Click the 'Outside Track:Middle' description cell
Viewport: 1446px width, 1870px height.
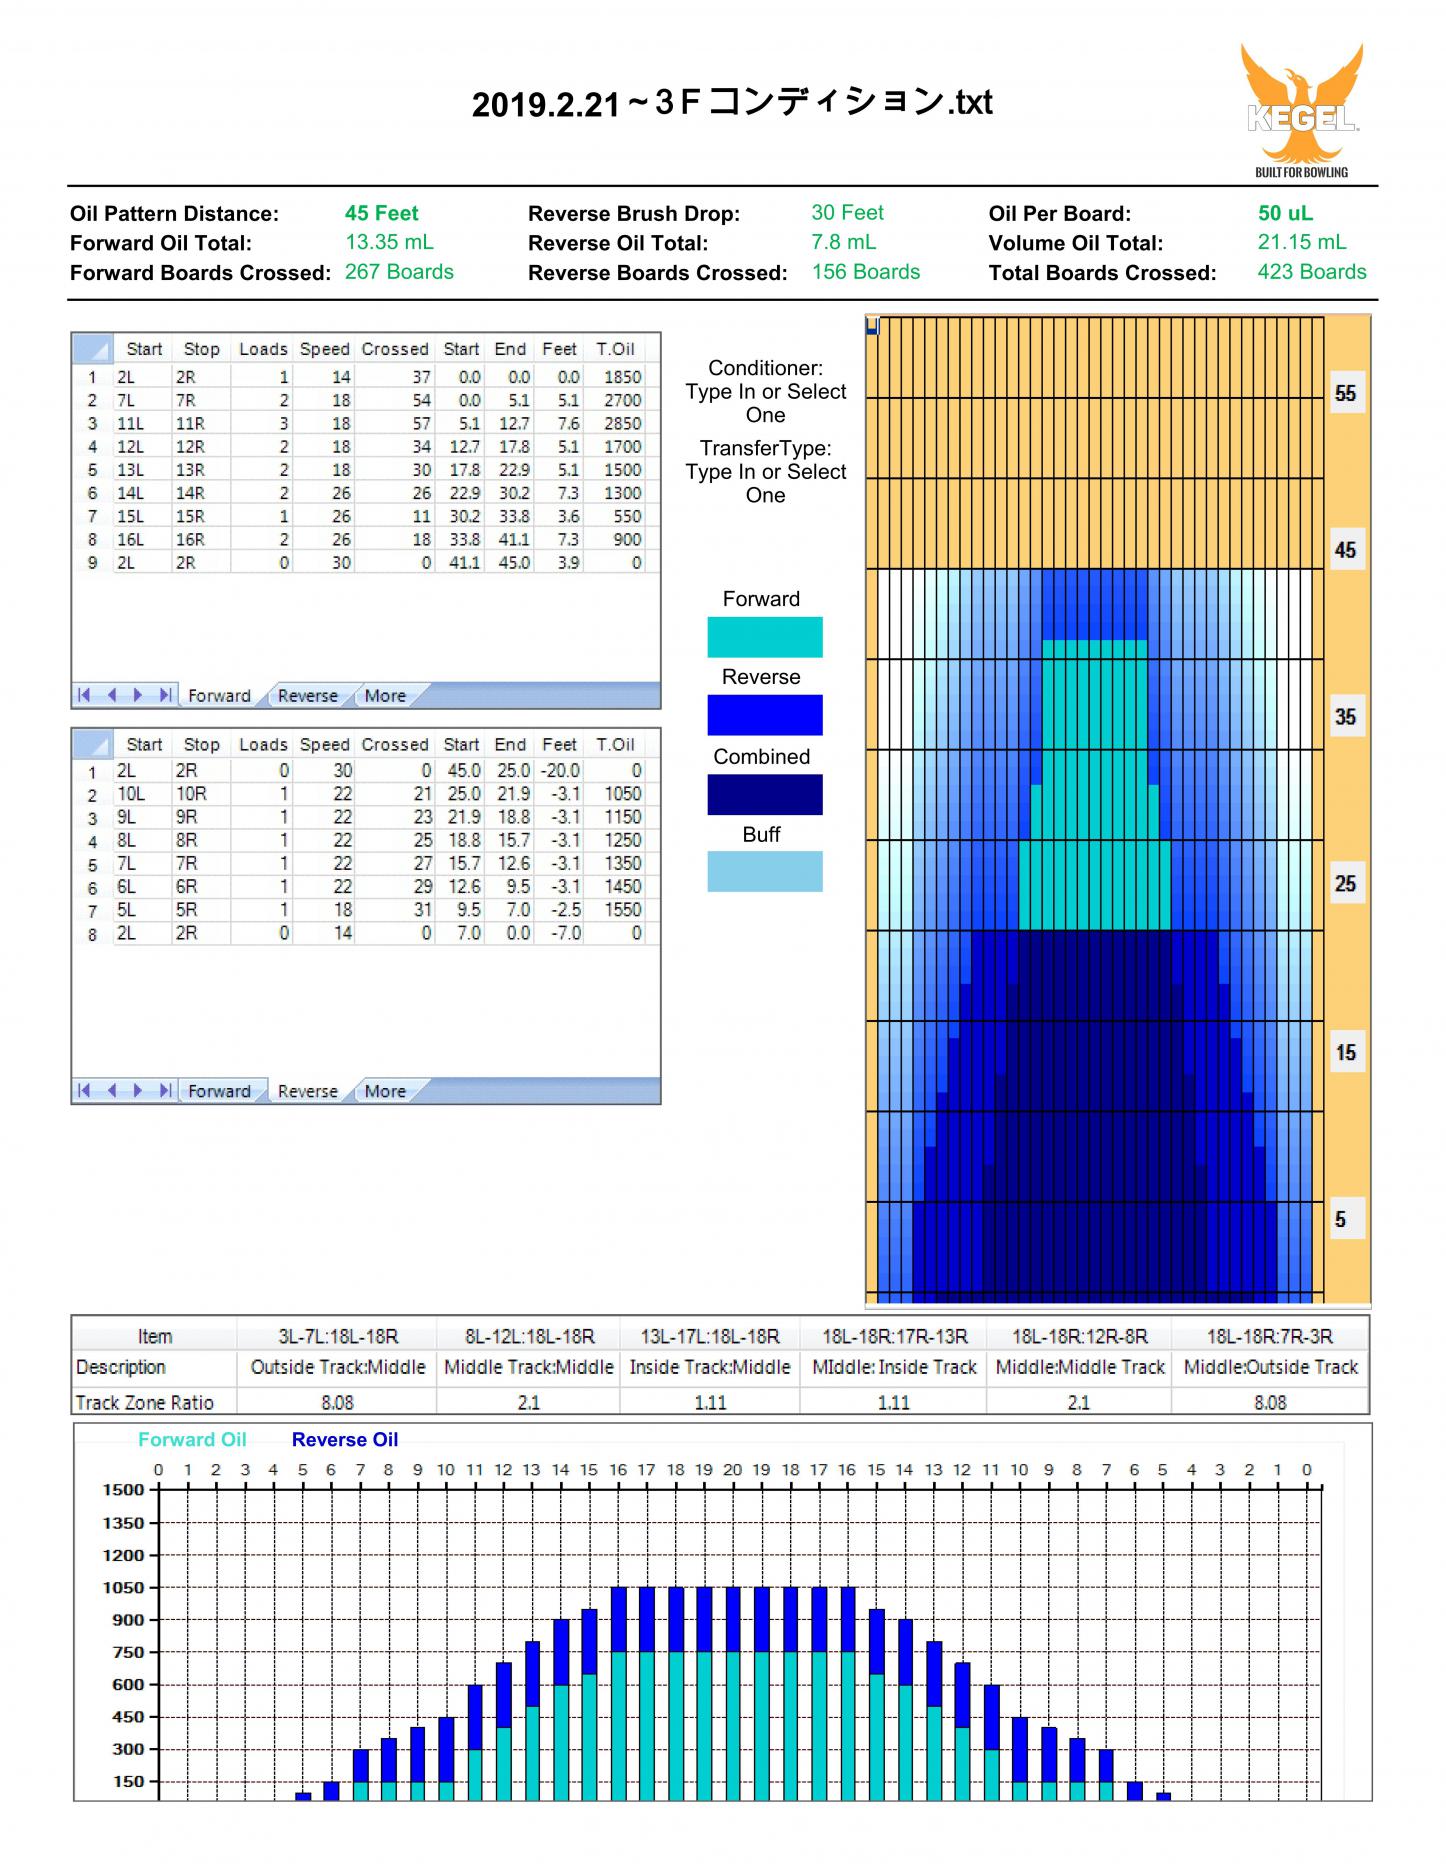(338, 1367)
